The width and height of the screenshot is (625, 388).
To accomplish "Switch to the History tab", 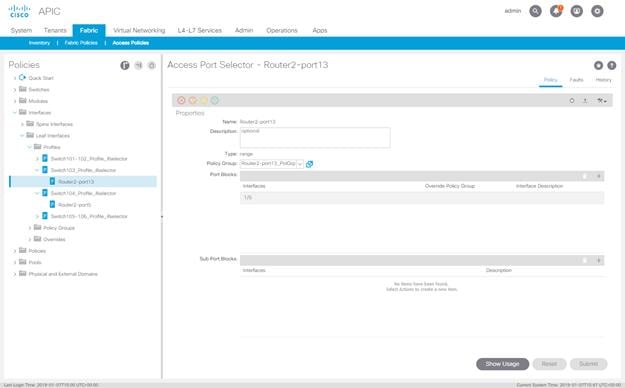I will click(603, 80).
